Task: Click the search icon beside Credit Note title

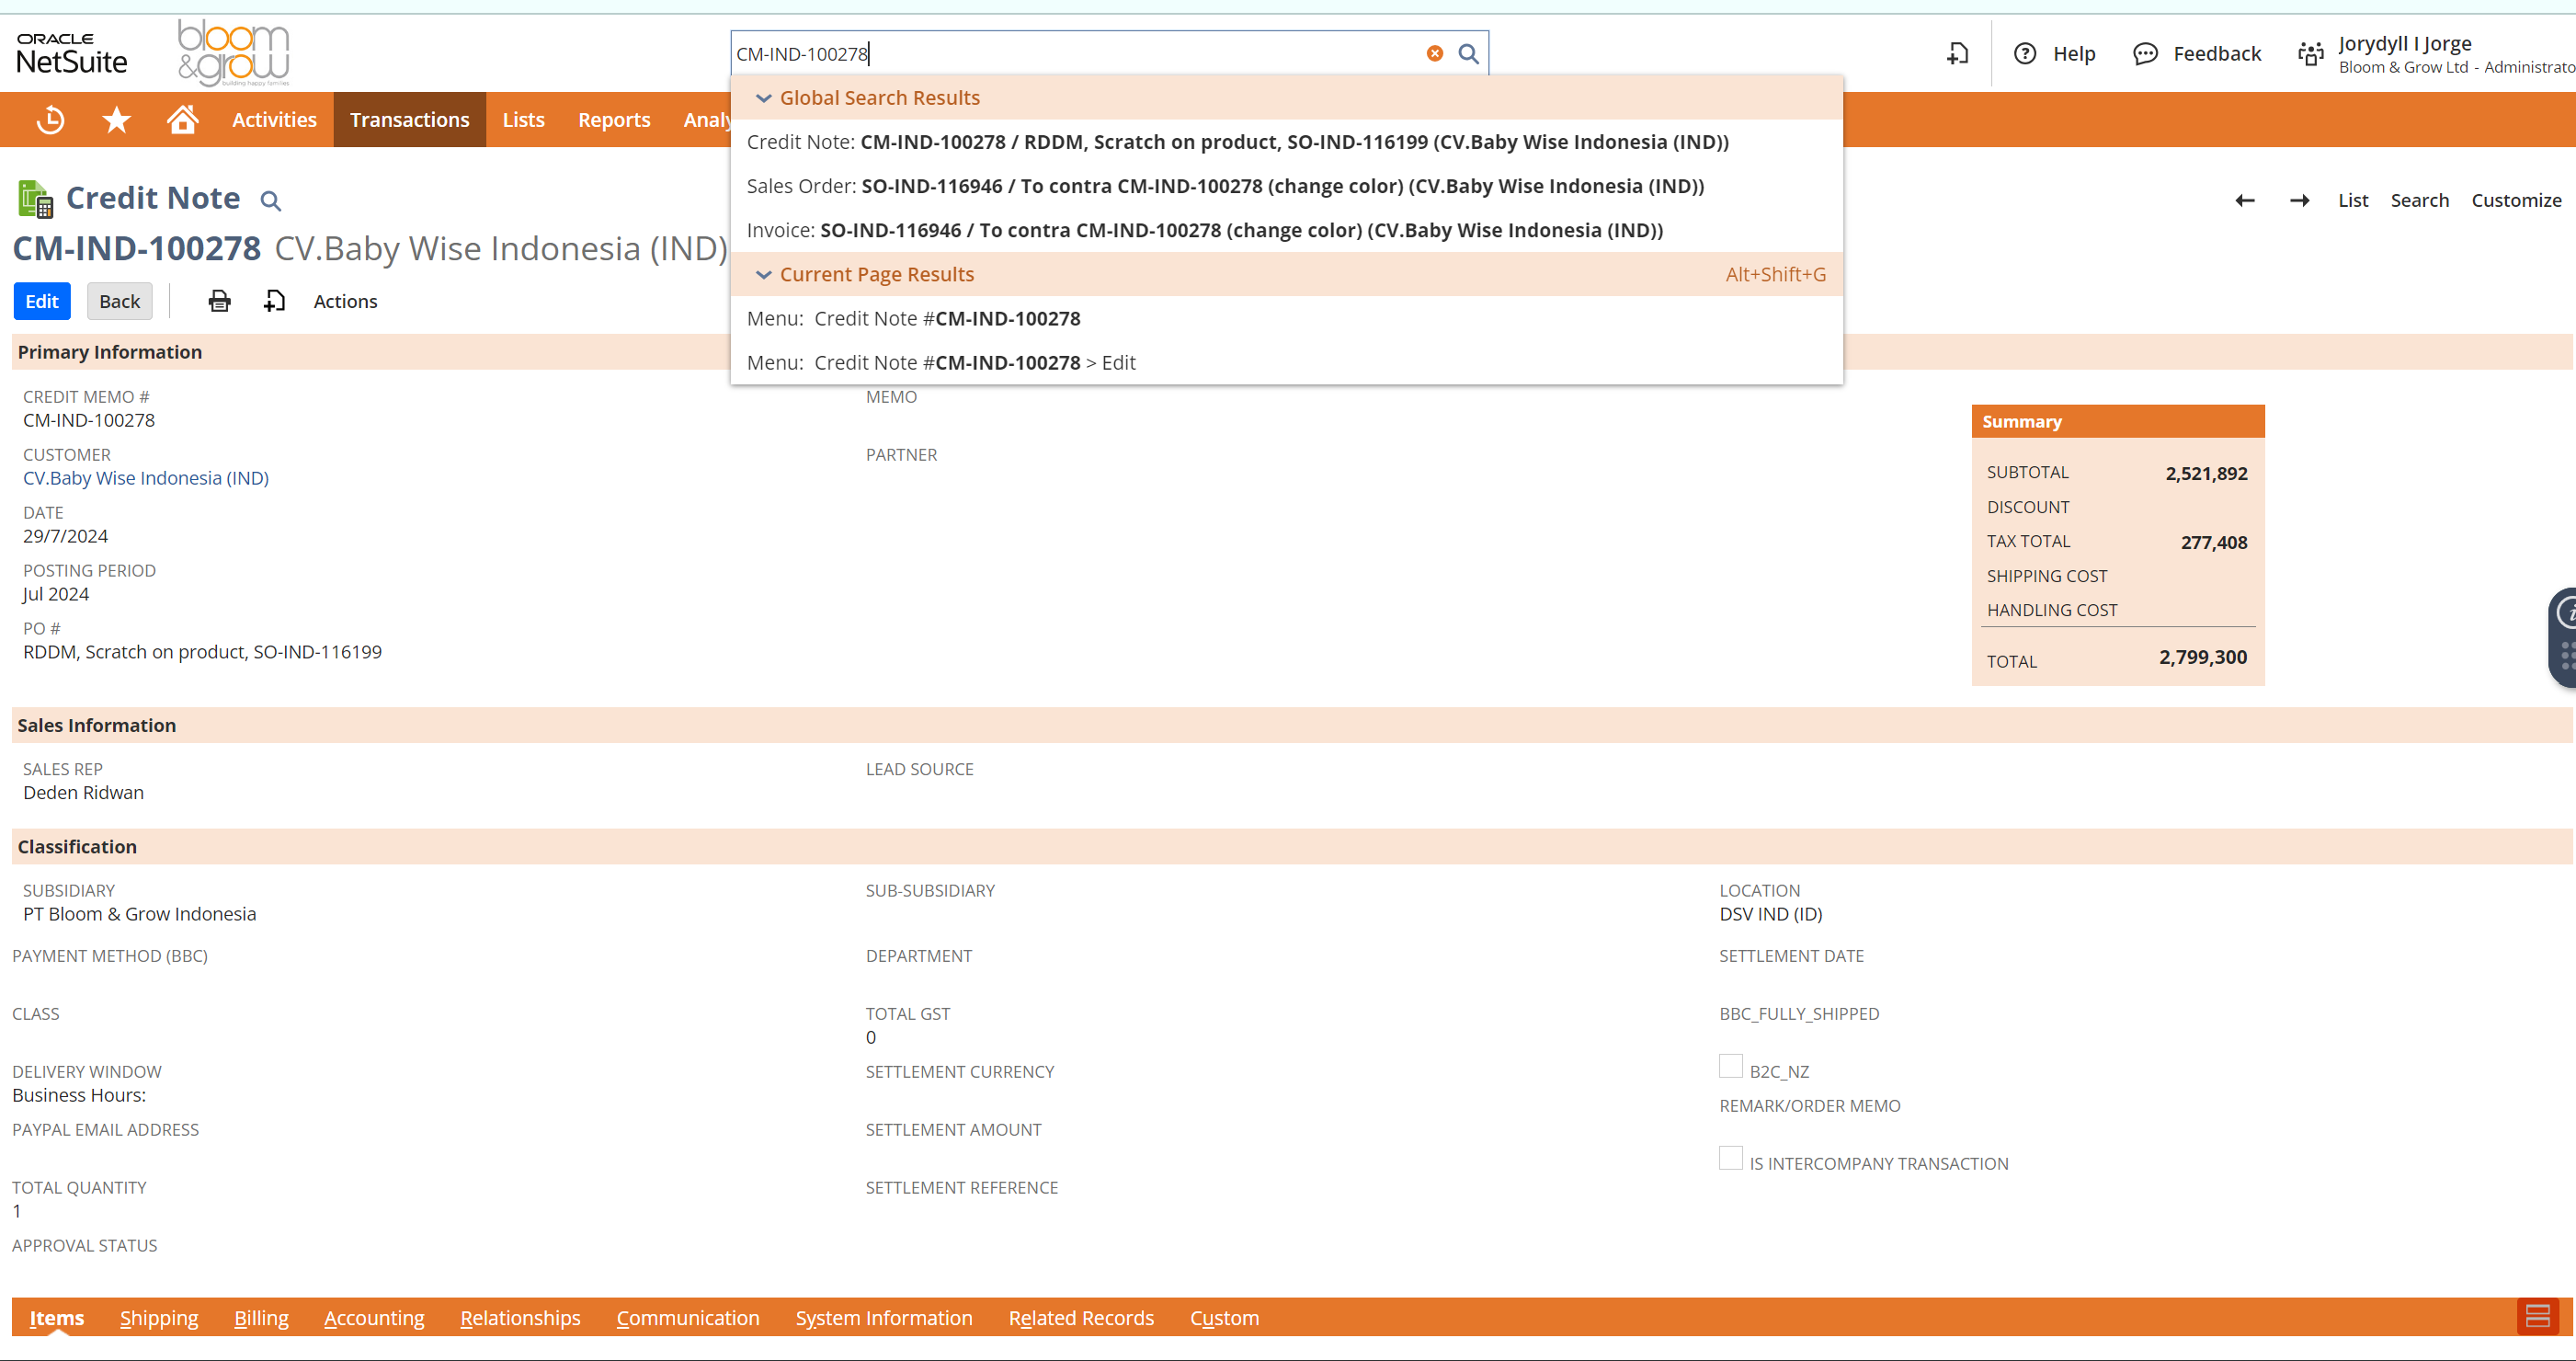Action: tap(270, 201)
